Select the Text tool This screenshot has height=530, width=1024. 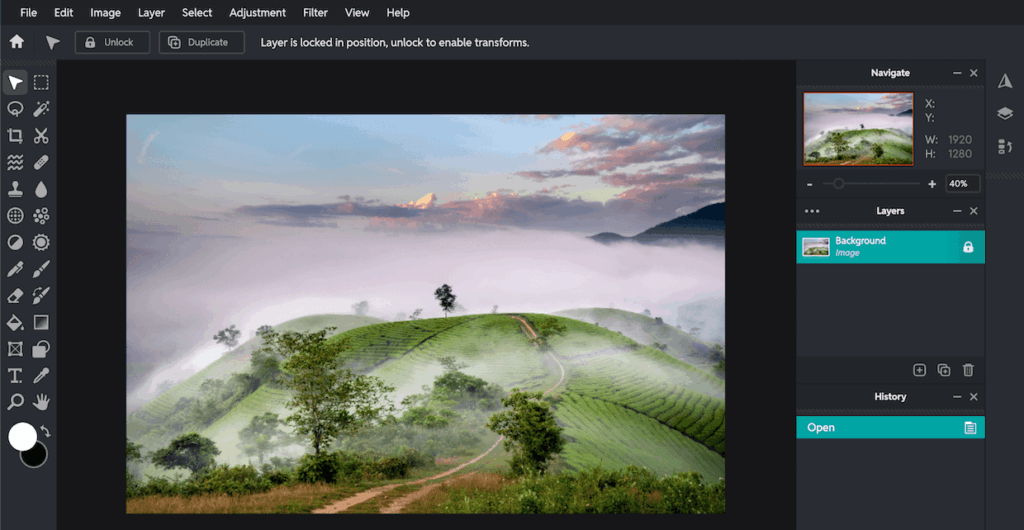pos(15,375)
